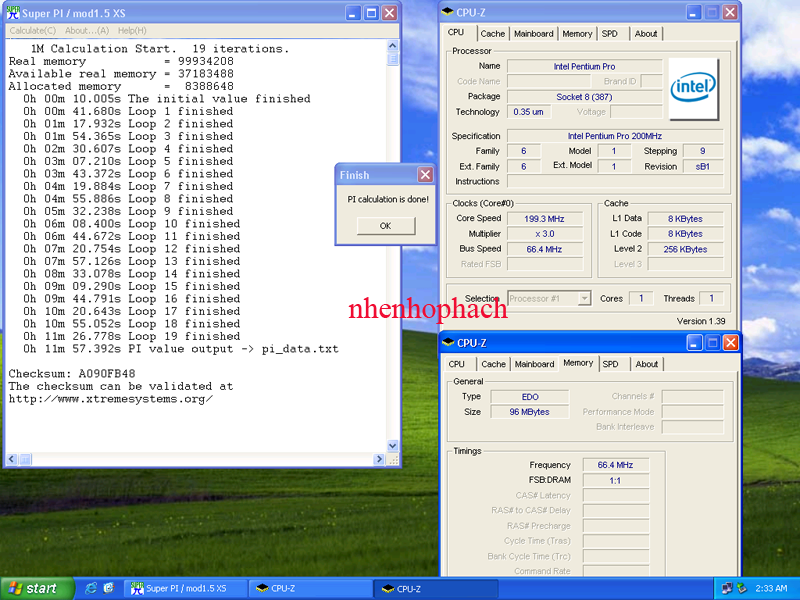Select Memory tab in bottom CPU-Z window
The height and width of the screenshot is (600, 800).
[x=578, y=363]
